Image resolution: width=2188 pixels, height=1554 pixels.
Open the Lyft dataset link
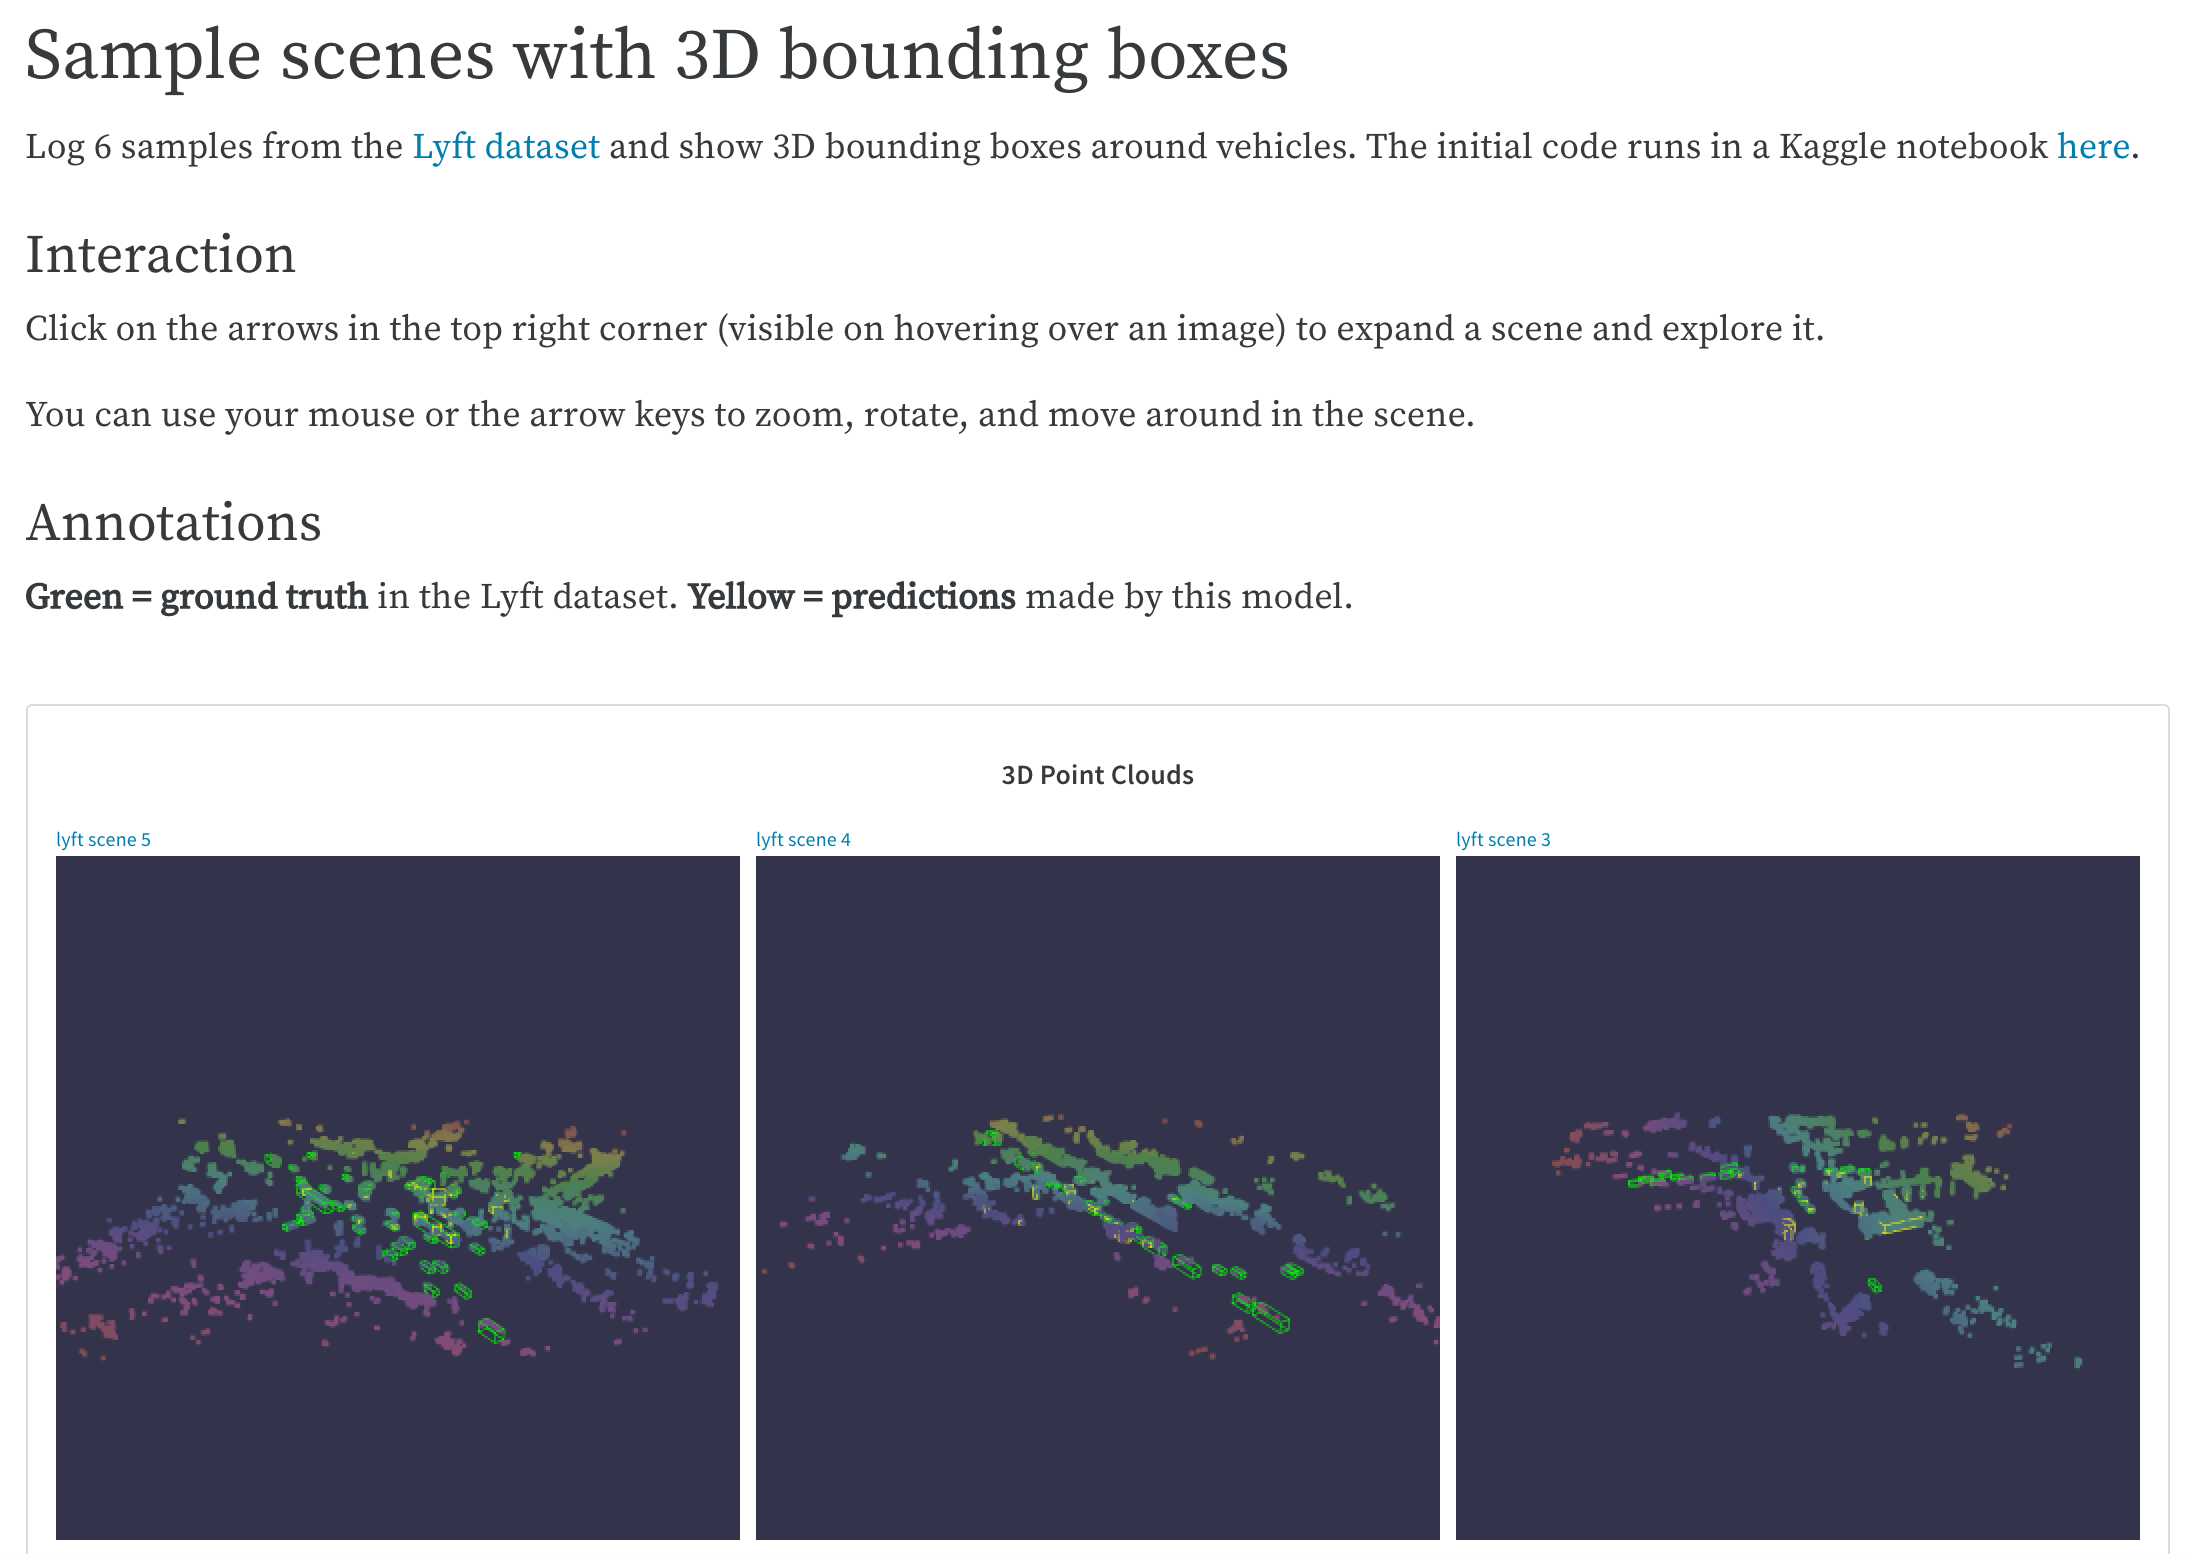pyautogui.click(x=506, y=146)
